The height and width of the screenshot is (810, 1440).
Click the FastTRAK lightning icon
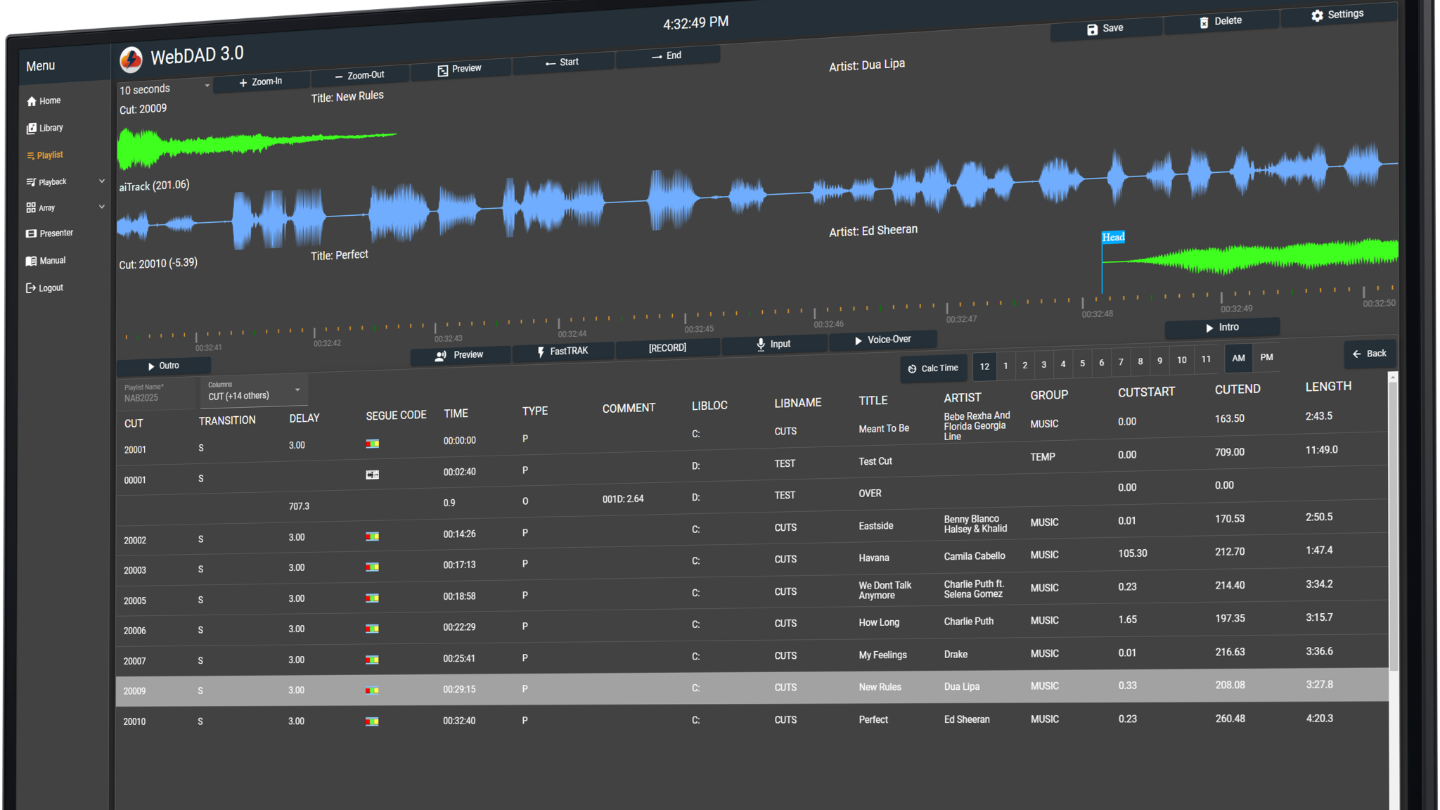click(541, 352)
